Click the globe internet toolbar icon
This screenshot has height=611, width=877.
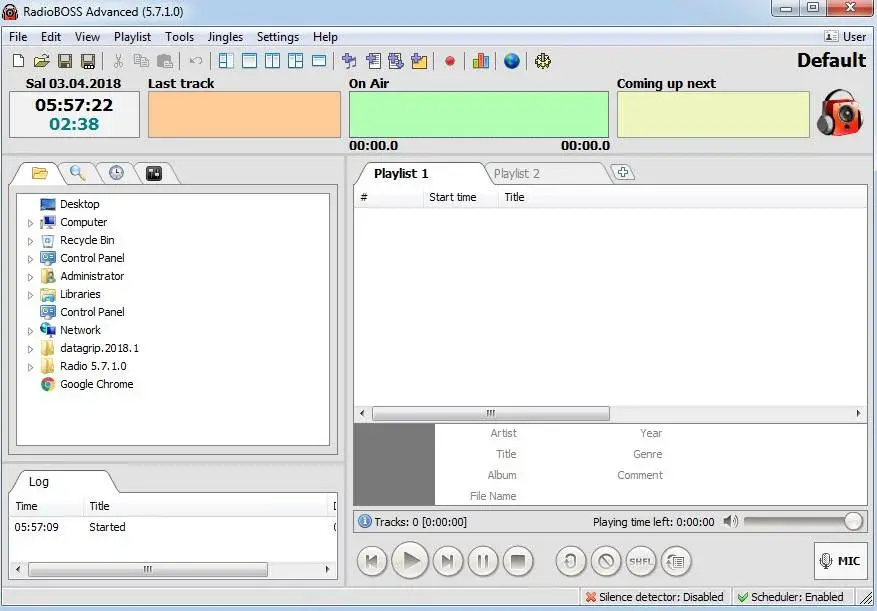pos(511,61)
